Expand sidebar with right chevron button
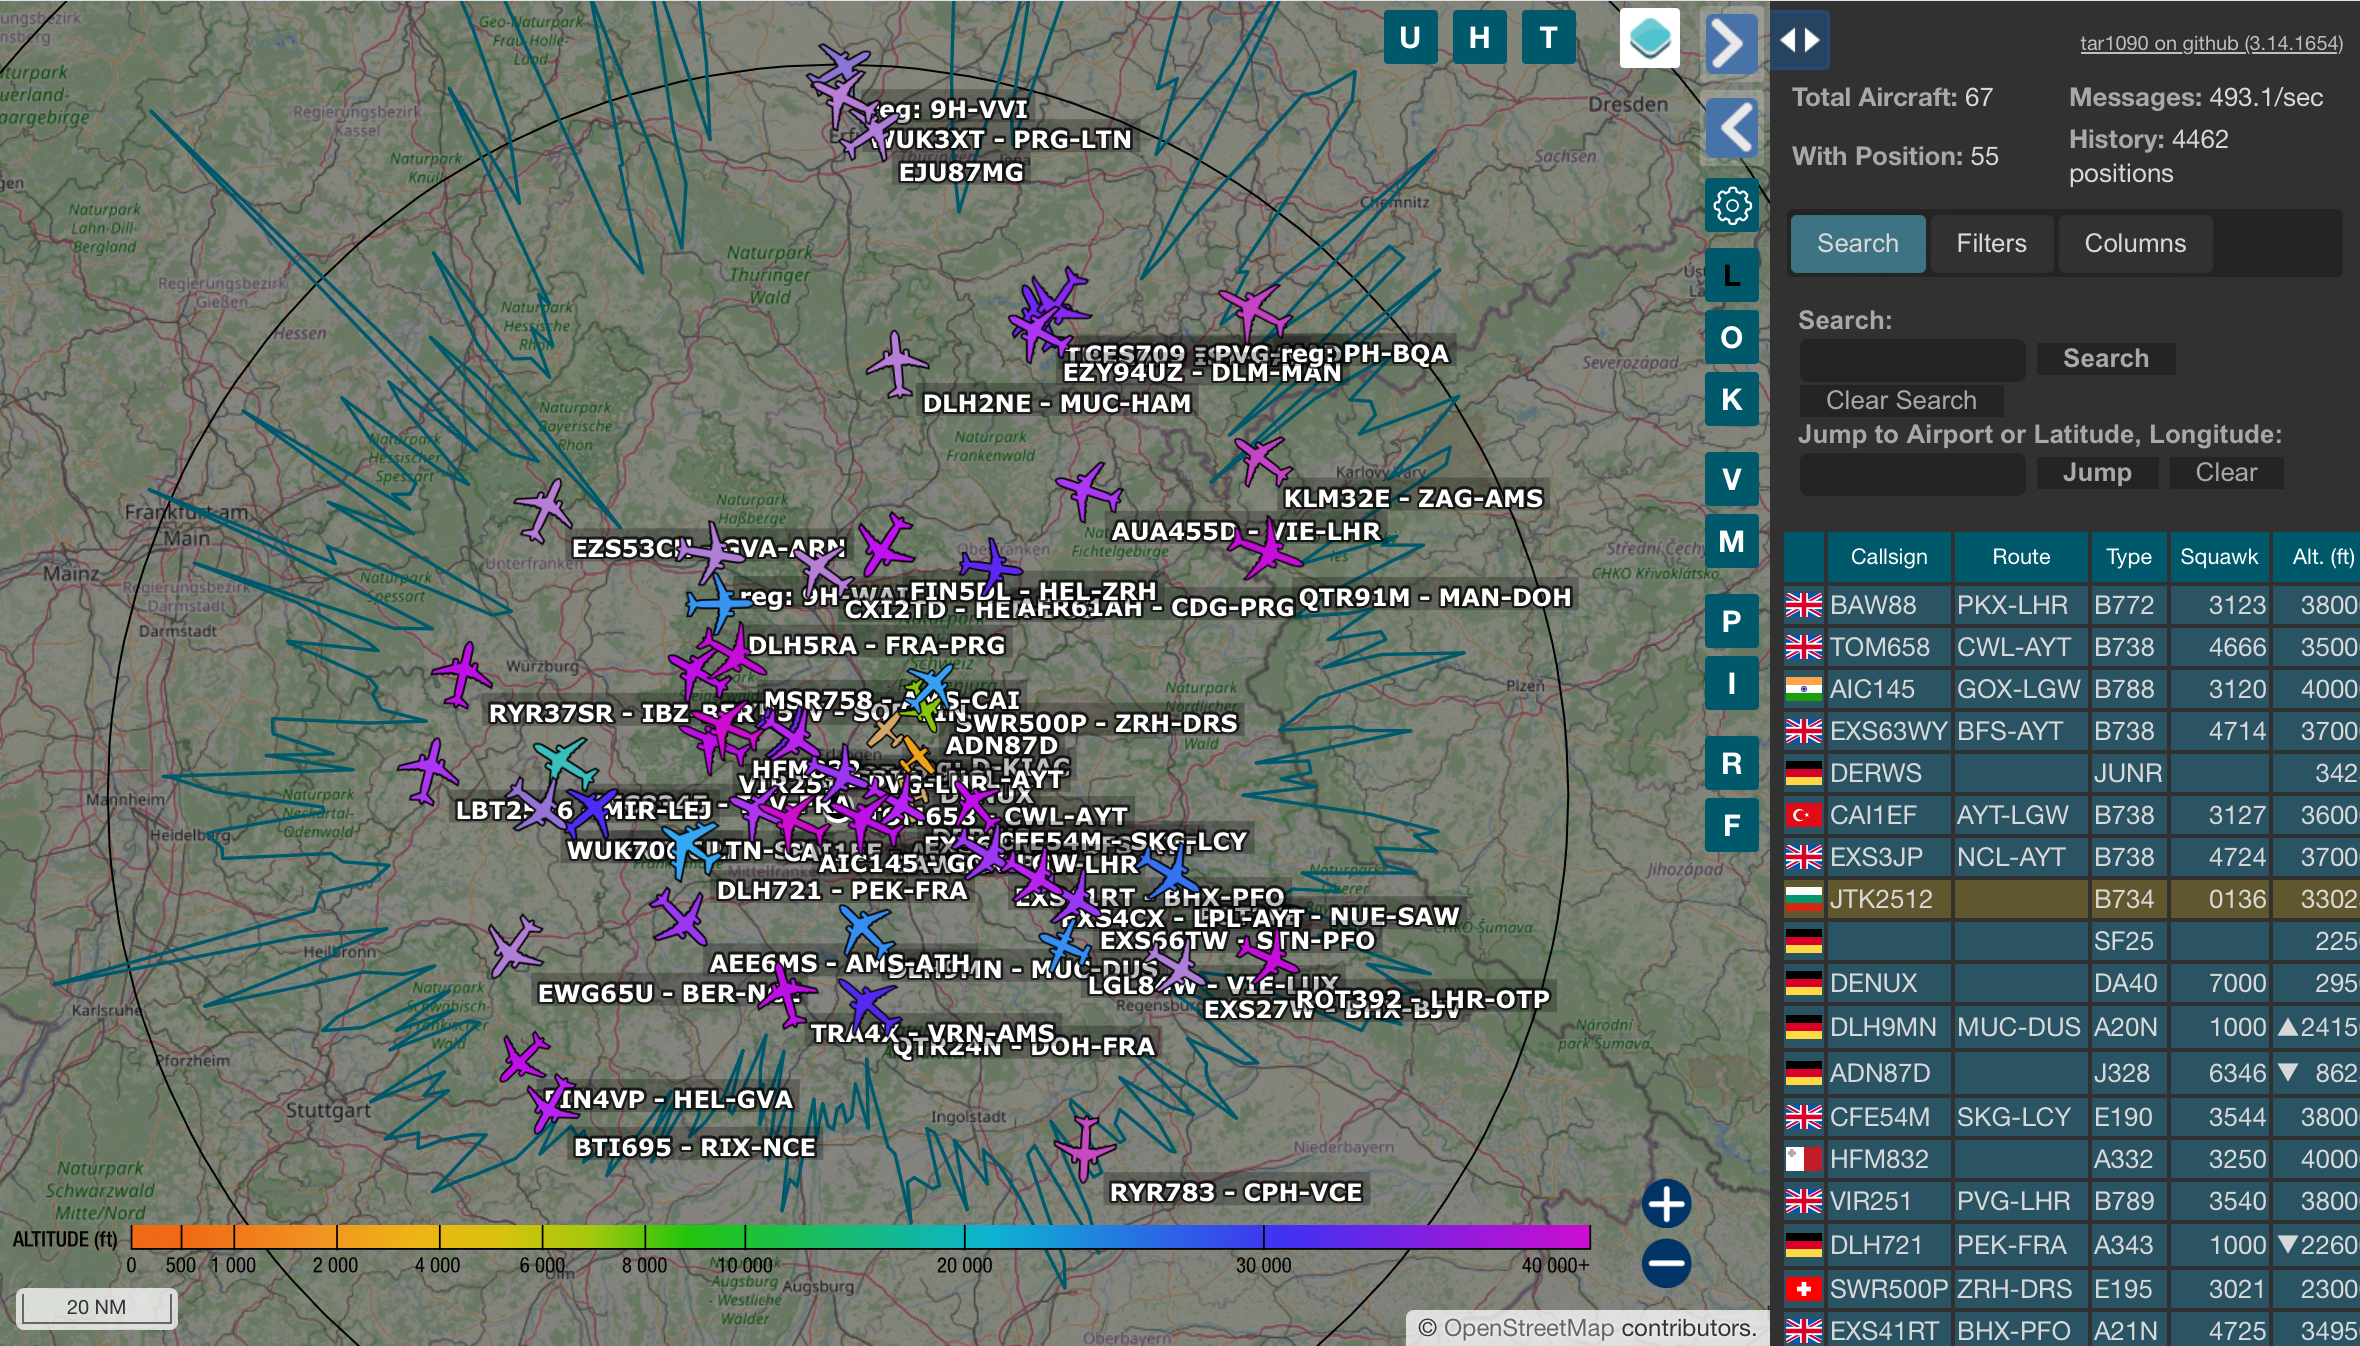This screenshot has width=2360, height=1346. coord(1731,44)
